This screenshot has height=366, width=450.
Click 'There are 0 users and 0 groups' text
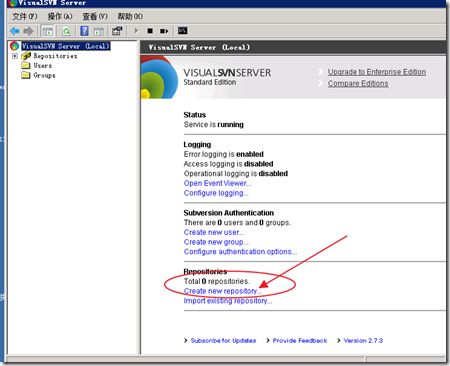[x=237, y=223]
